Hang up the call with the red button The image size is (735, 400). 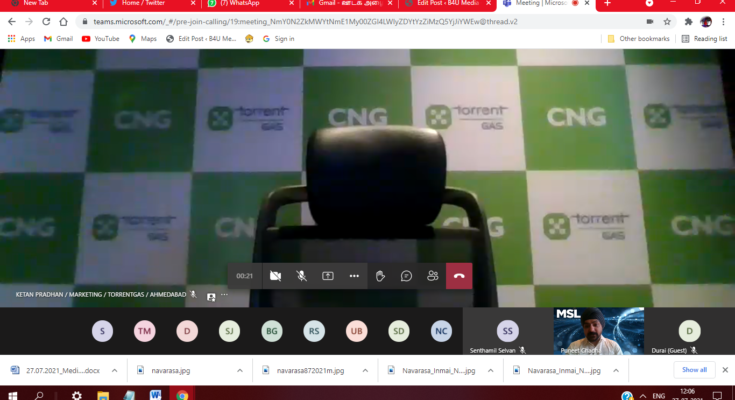pos(459,276)
